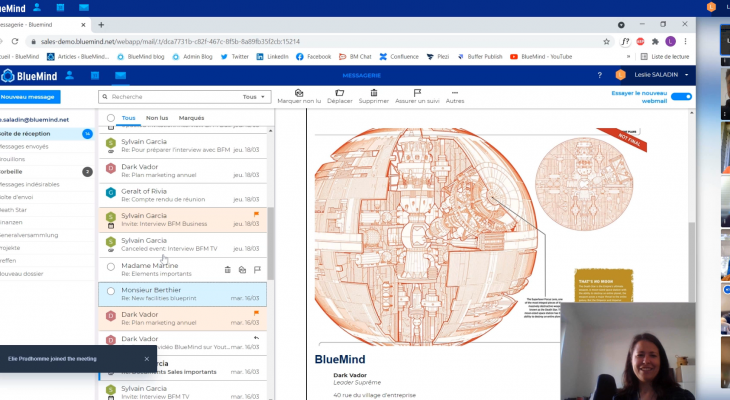
Task: Click the f? extension icon
Action: [625, 41]
